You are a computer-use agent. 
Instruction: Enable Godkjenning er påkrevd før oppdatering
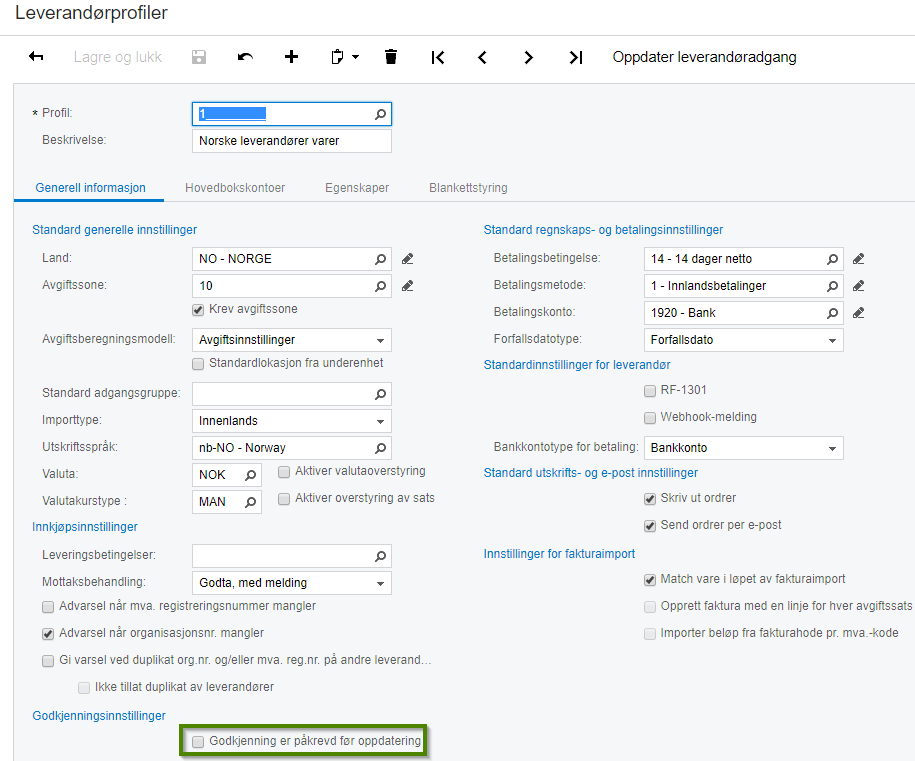pos(199,741)
